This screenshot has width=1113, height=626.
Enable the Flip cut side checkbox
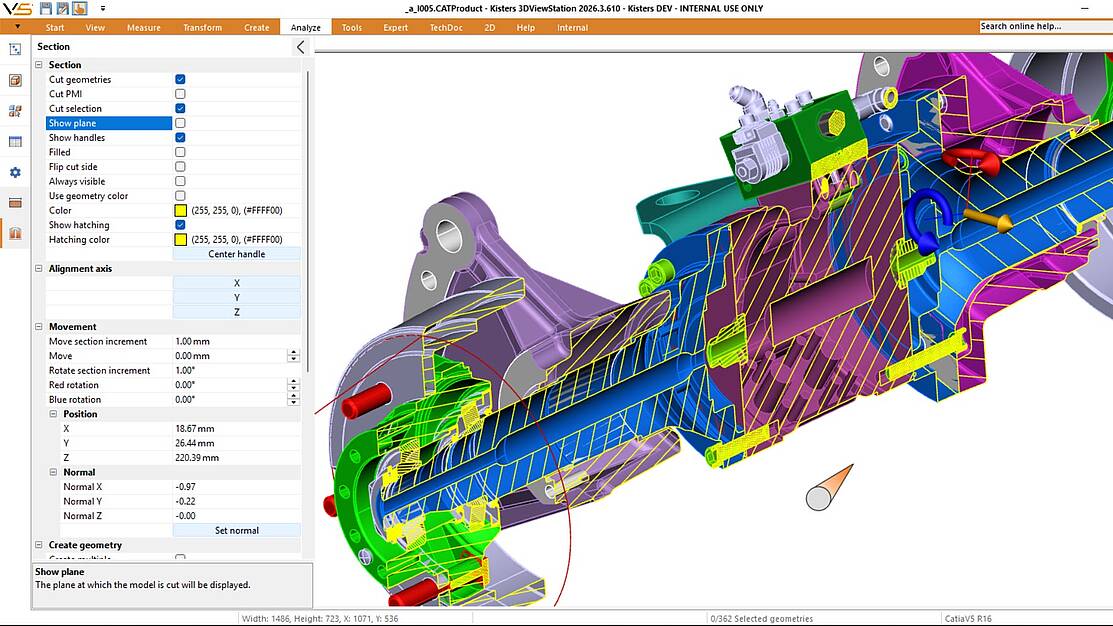[x=180, y=167]
